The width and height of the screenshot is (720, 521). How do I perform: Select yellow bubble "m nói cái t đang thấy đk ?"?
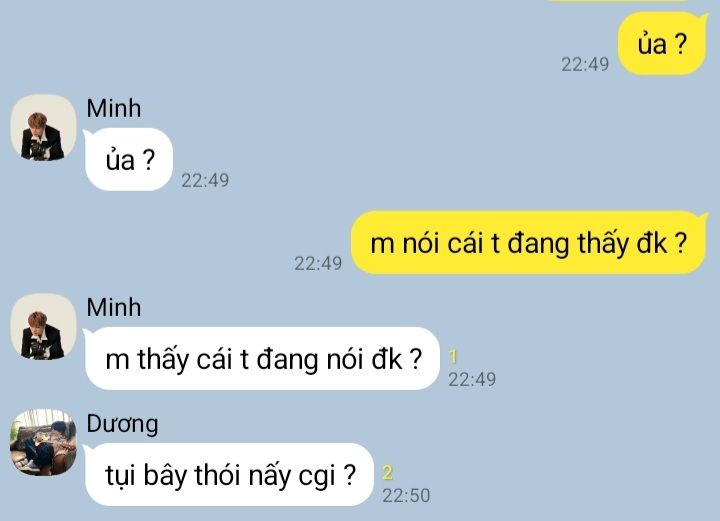tap(528, 242)
